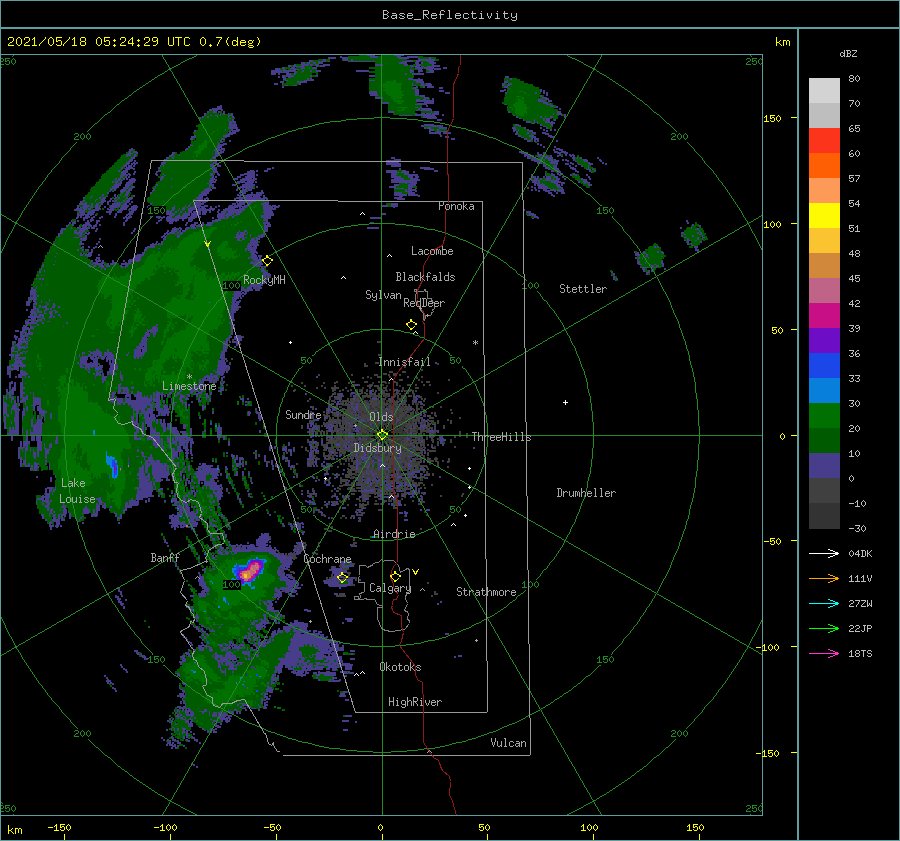The image size is (900, 841).
Task: Select the 80 dBZ light gray swatch
Action: click(x=824, y=91)
